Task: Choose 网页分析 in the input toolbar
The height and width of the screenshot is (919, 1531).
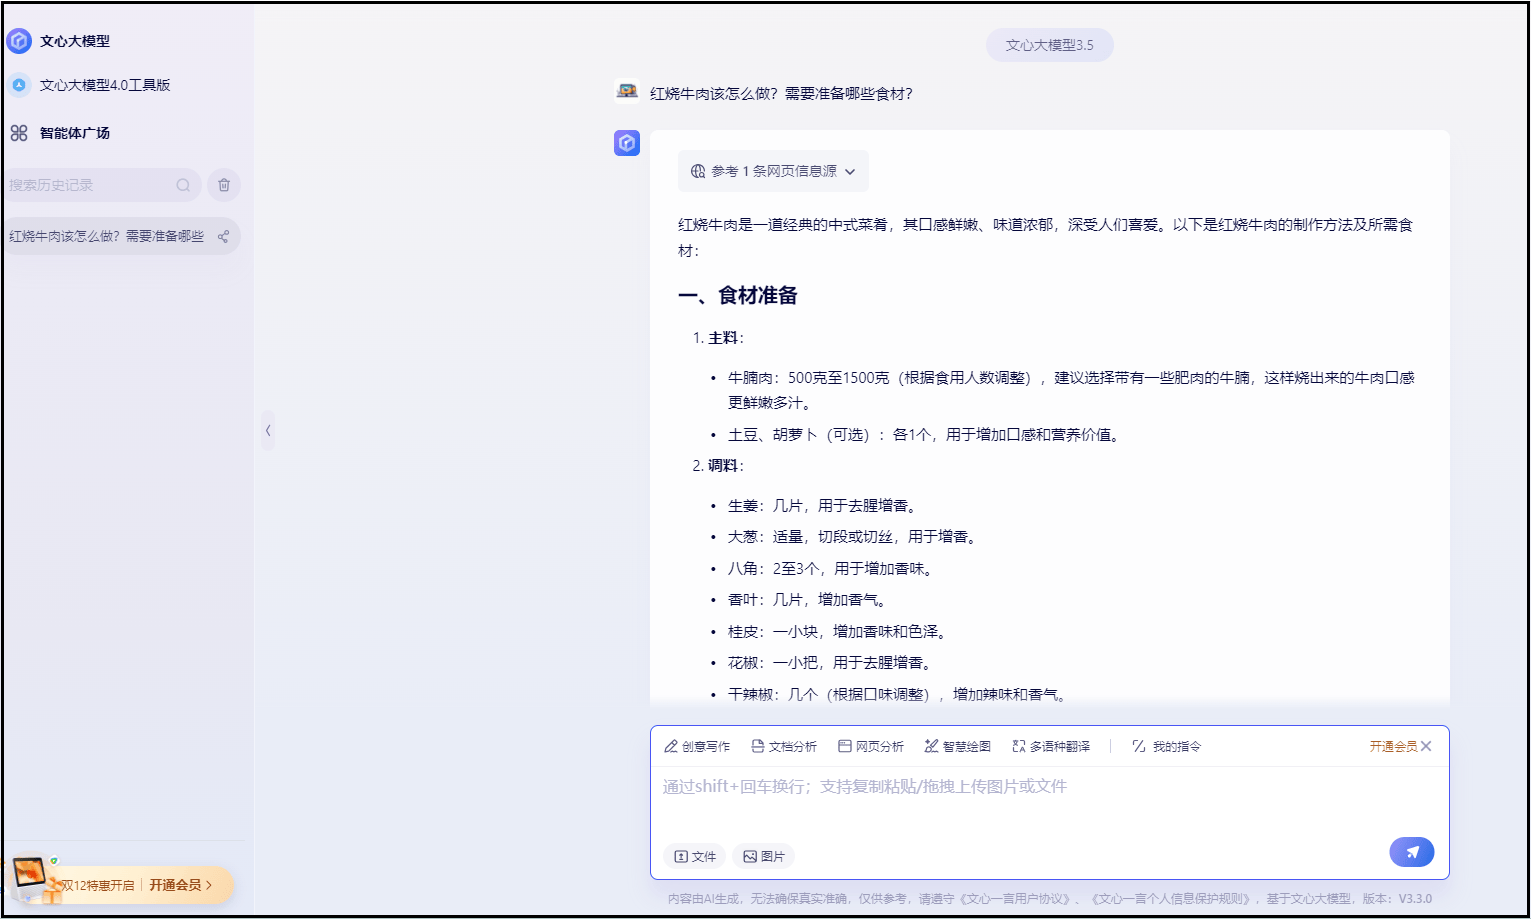Action: (871, 746)
